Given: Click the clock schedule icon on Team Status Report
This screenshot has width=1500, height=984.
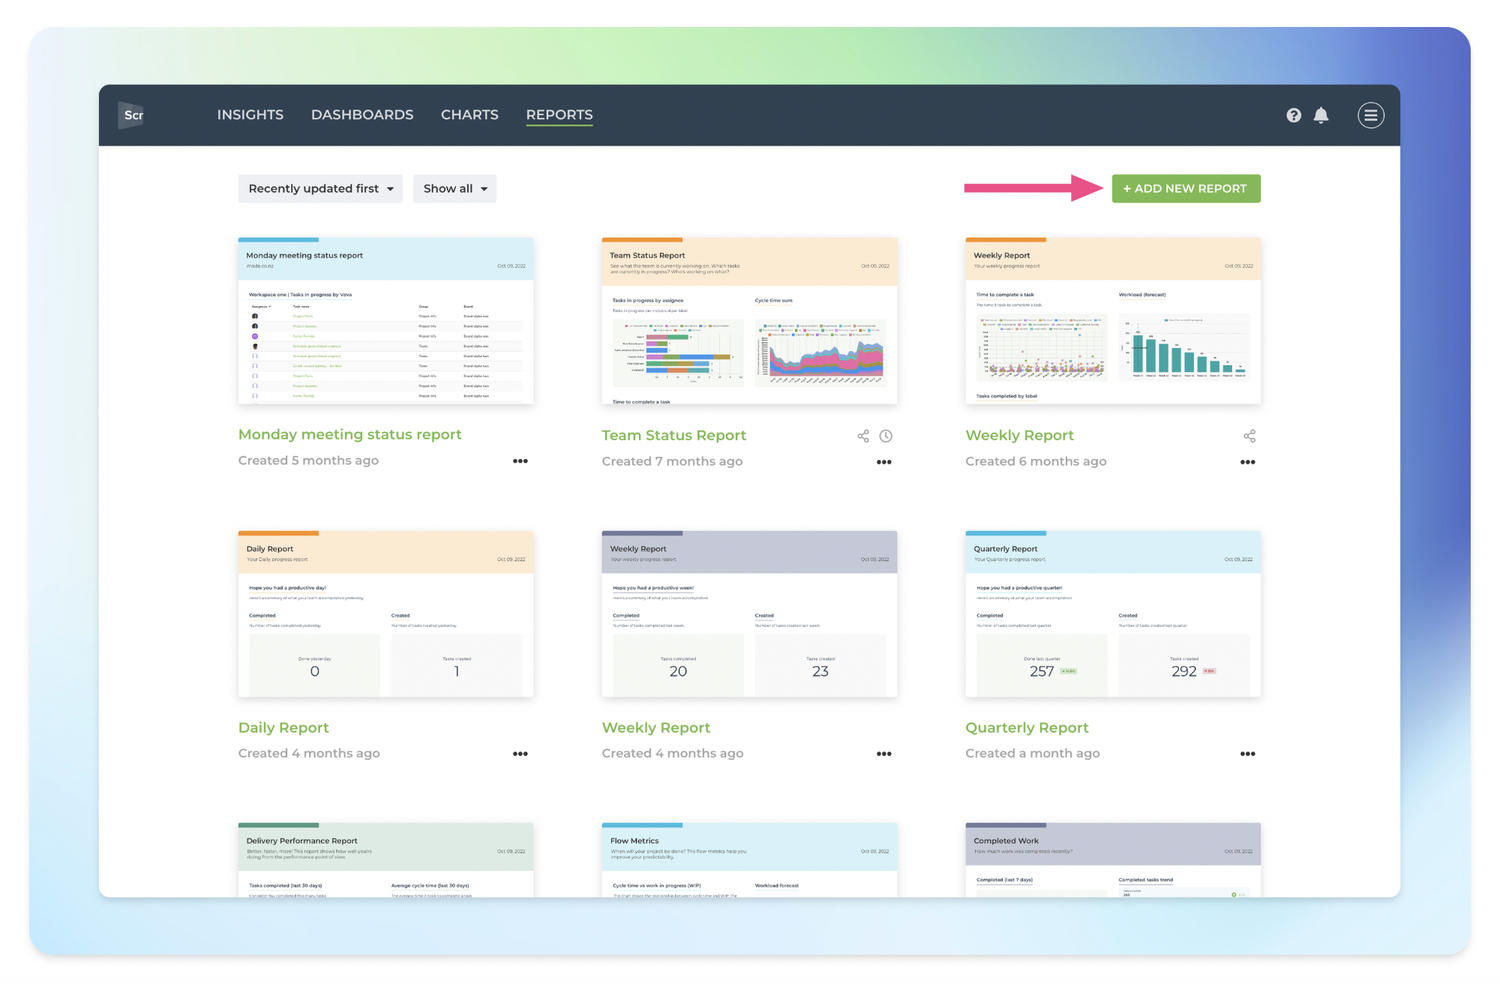Looking at the screenshot, I should pyautogui.click(x=886, y=436).
